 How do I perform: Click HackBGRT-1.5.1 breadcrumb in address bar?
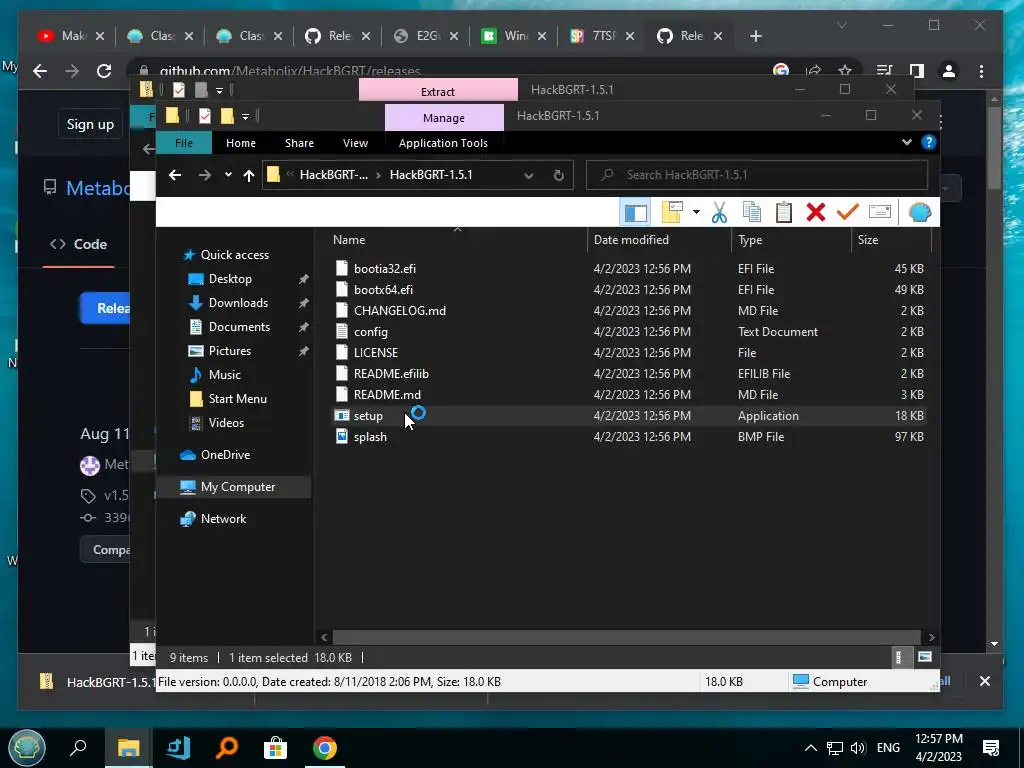pyautogui.click(x=431, y=175)
